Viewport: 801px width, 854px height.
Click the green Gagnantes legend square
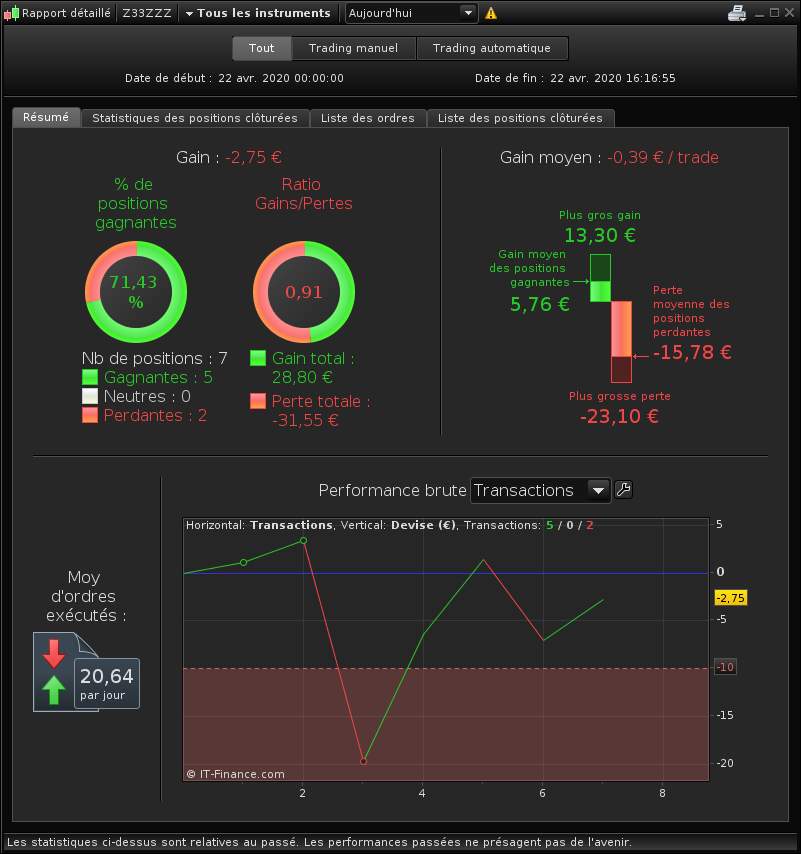90,377
